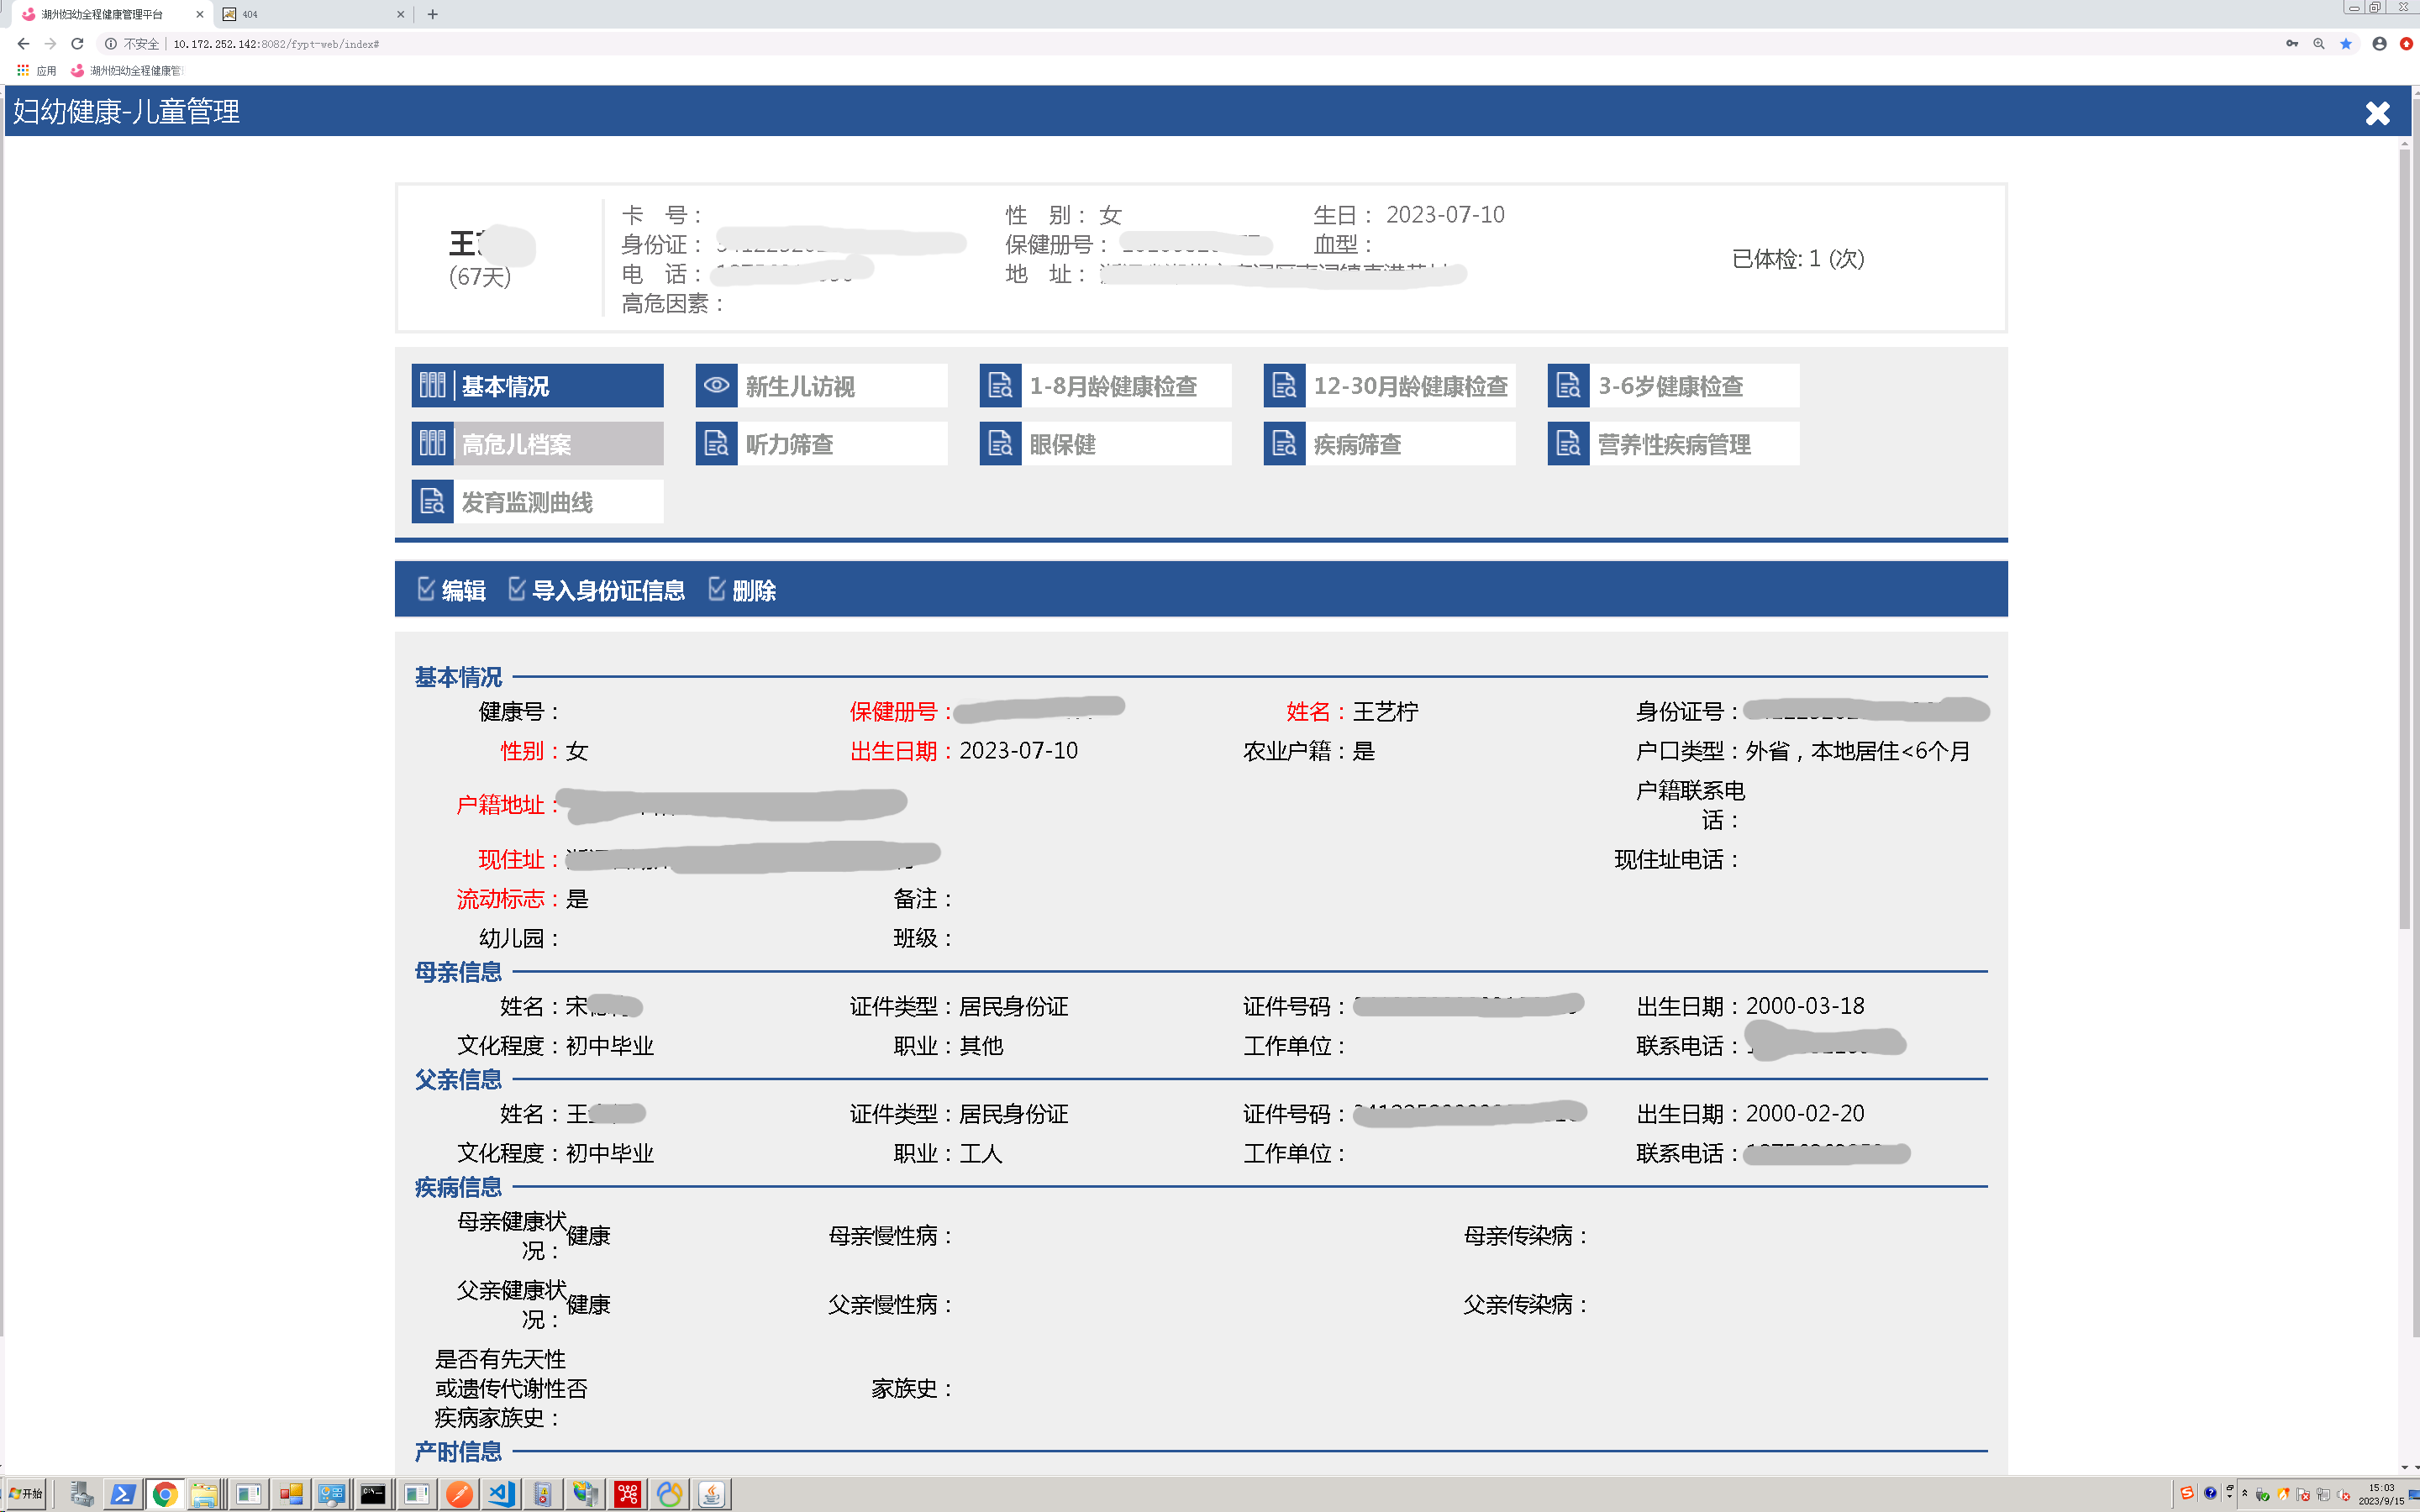Open the 湖州妇幼全程健康管理 bookmark
This screenshot has width=2420, height=1512.
coord(127,71)
